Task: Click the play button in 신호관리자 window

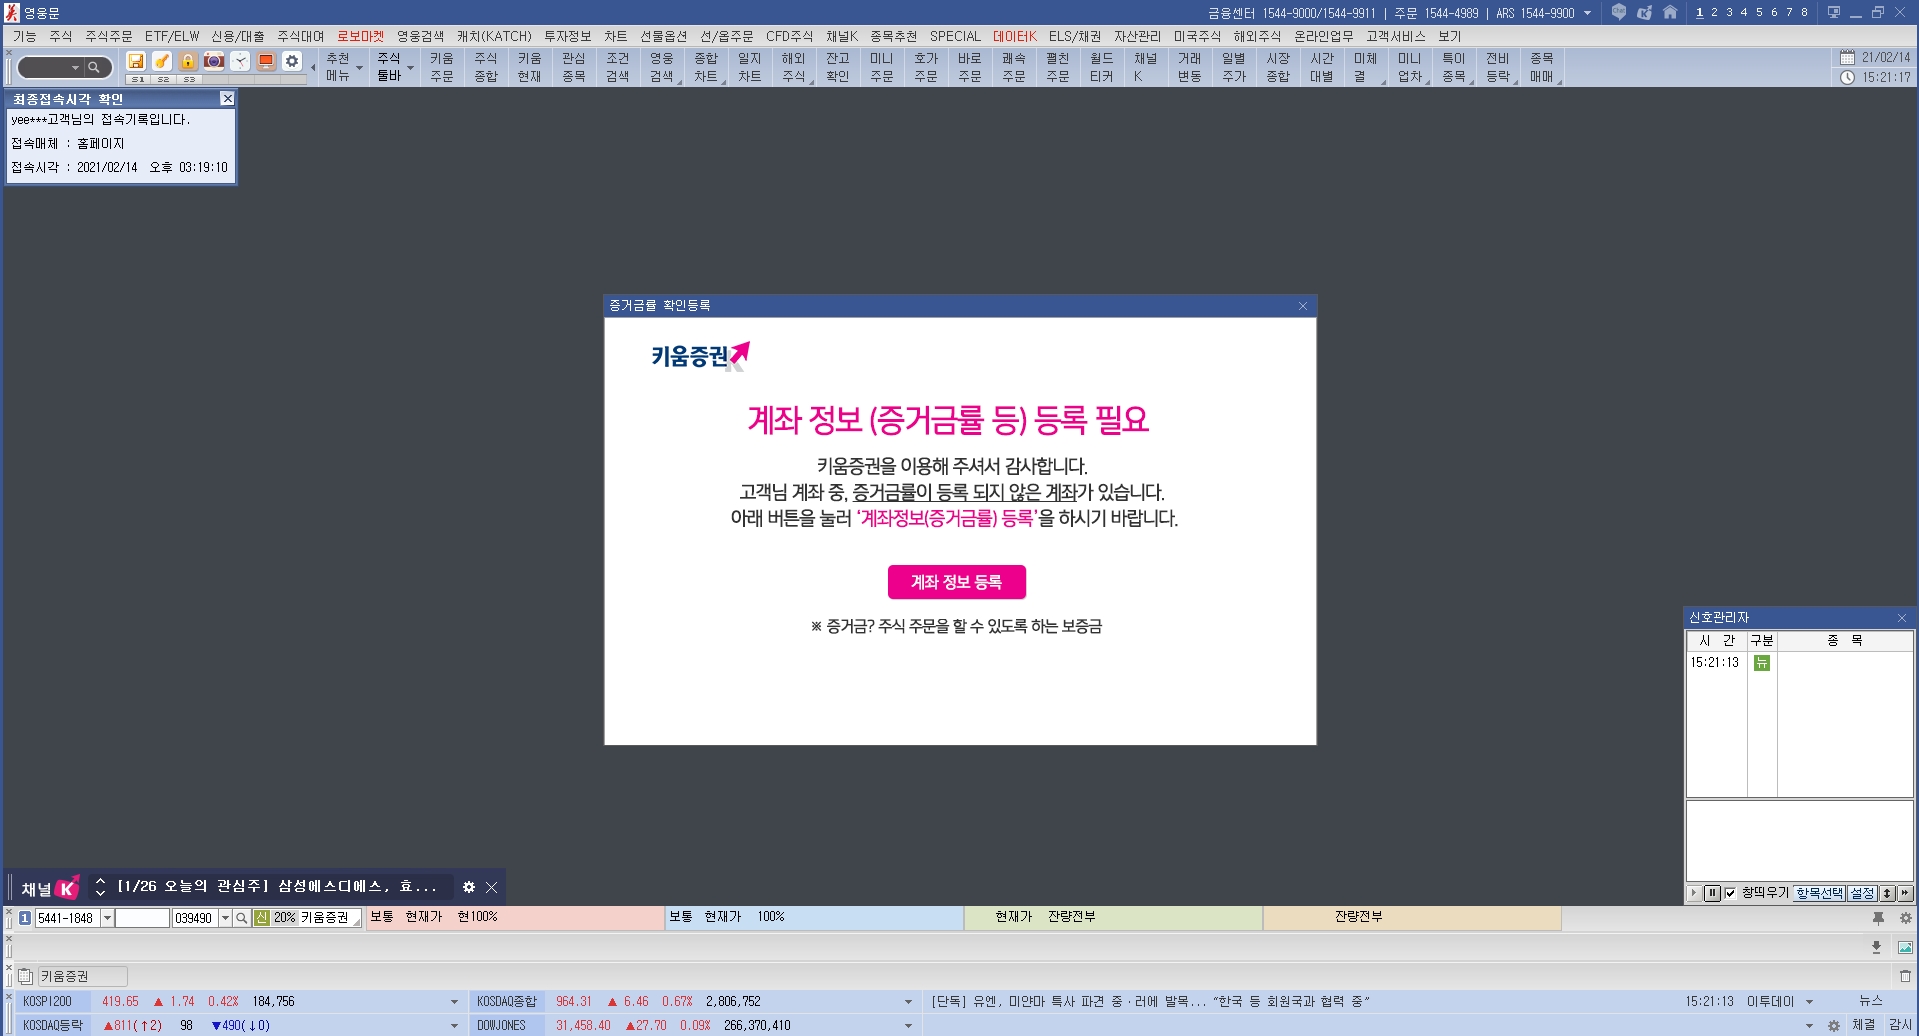Action: [1693, 893]
